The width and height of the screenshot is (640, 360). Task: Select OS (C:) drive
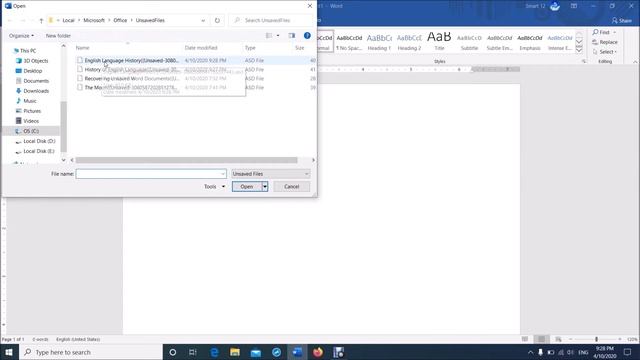pyautogui.click(x=31, y=131)
